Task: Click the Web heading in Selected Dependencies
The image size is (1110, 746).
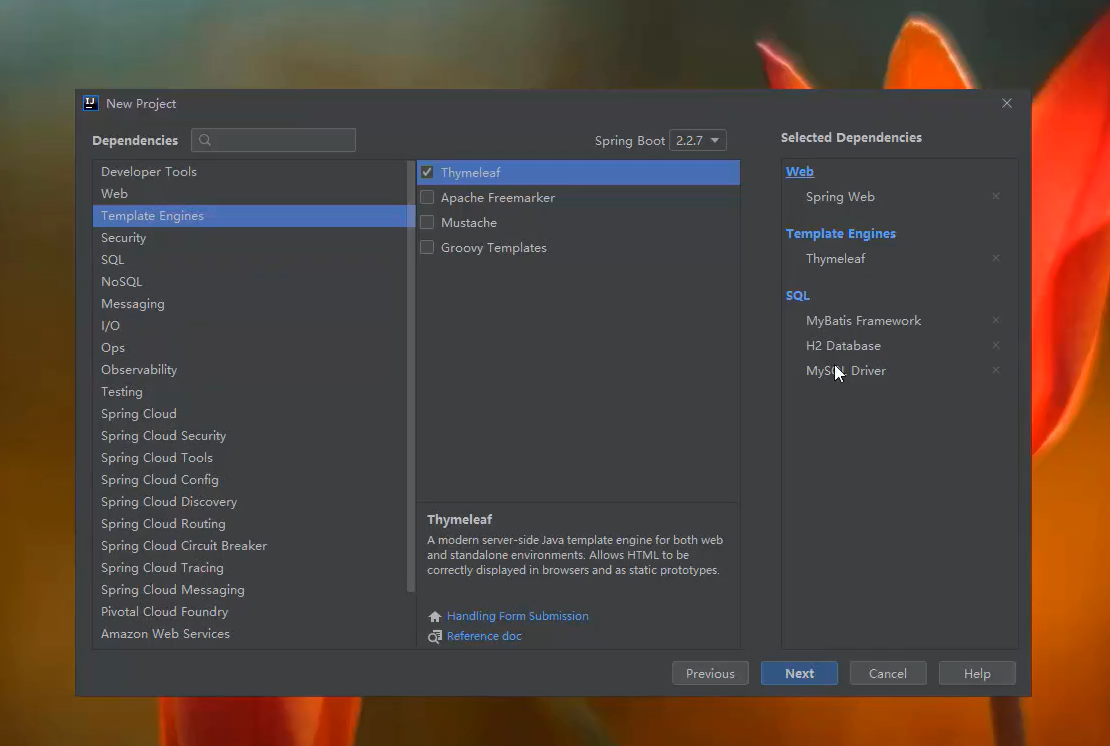Action: [x=799, y=171]
